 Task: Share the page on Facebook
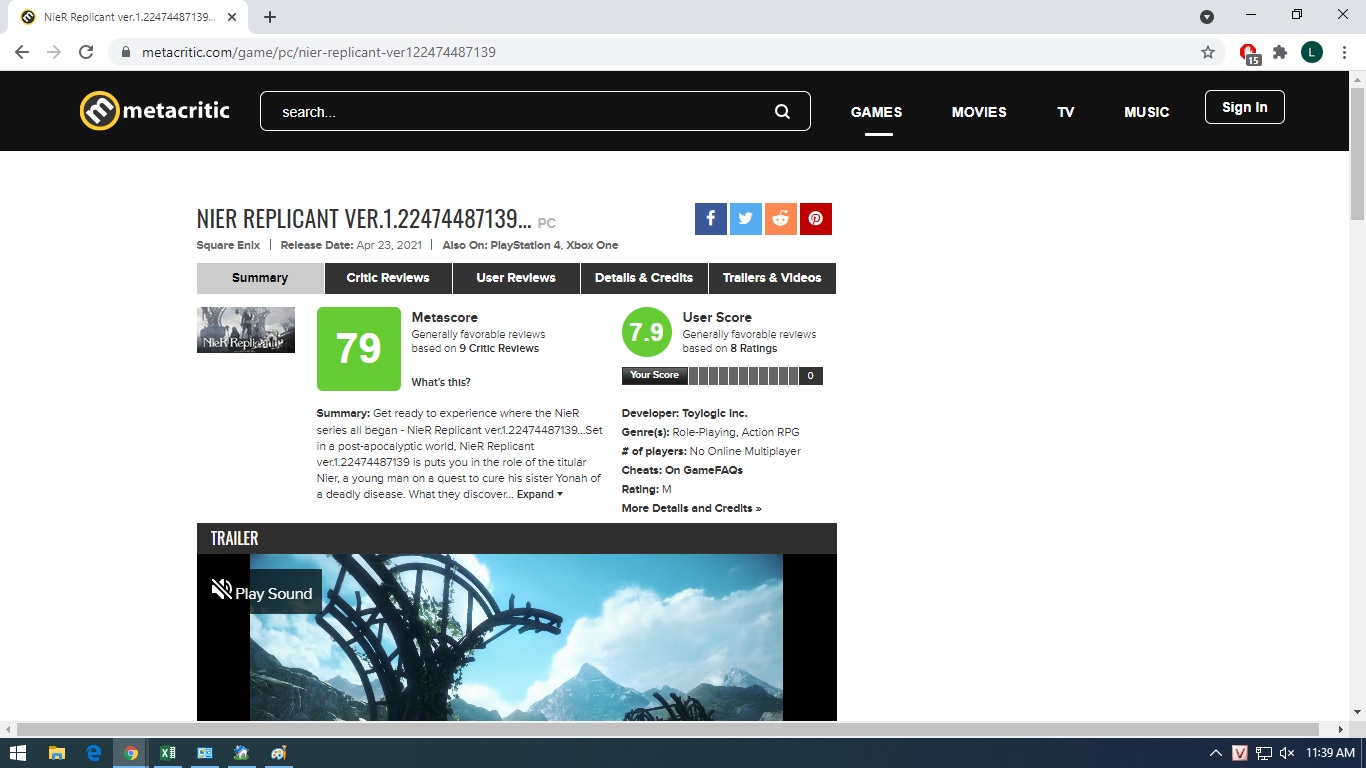coord(711,219)
